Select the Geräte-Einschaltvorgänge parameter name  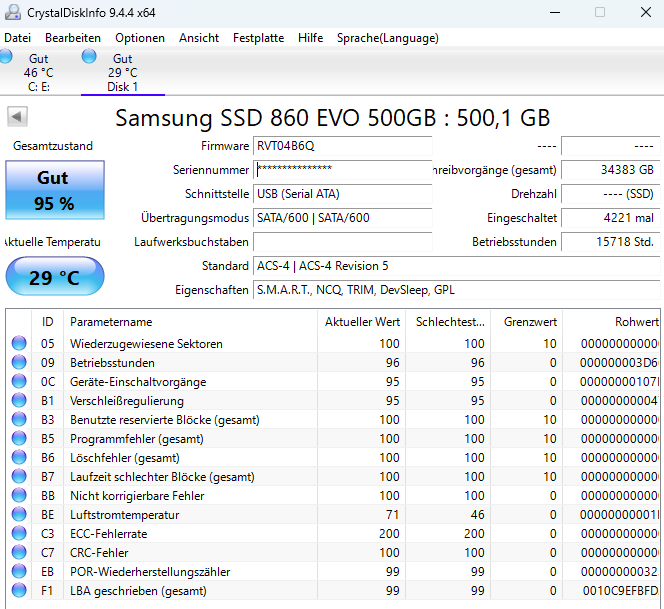[138, 382]
